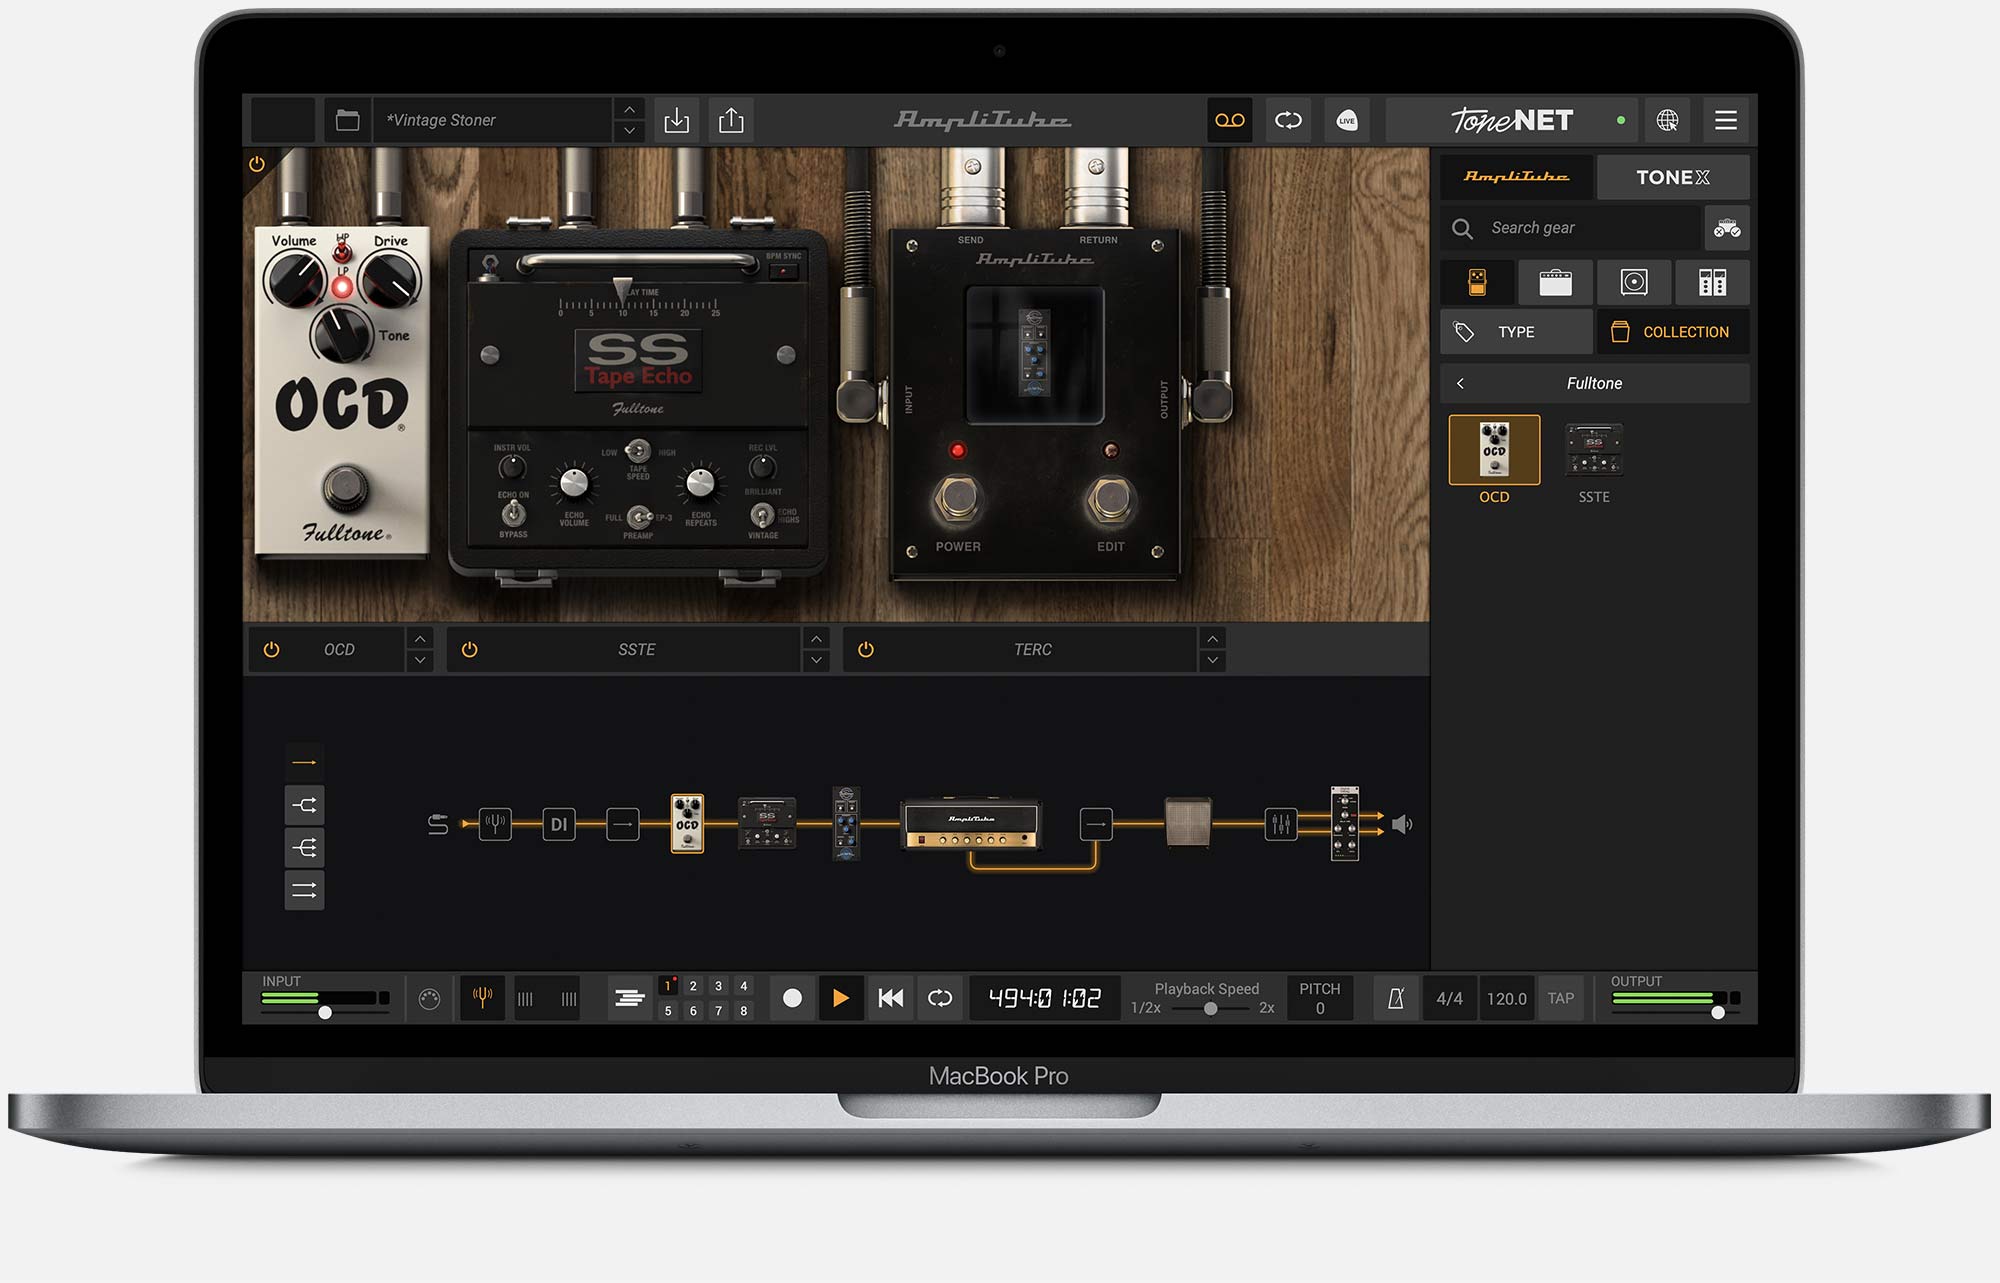This screenshot has width=2000, height=1283.
Task: Select the COLLECTION filter tab
Action: tap(1672, 332)
